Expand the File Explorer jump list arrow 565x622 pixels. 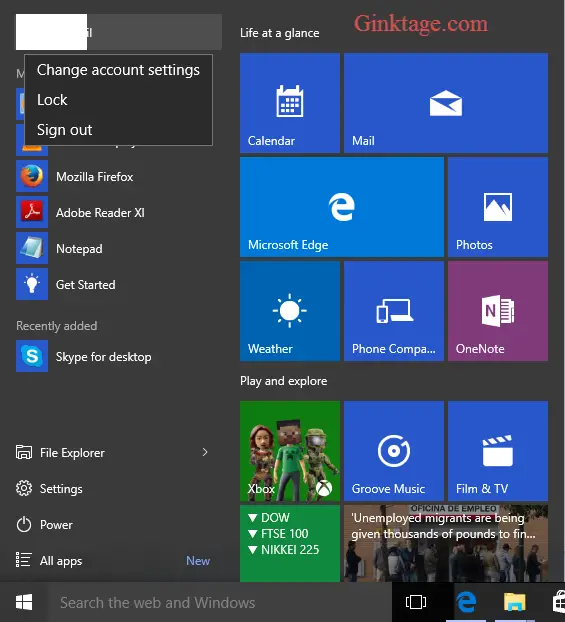point(205,452)
